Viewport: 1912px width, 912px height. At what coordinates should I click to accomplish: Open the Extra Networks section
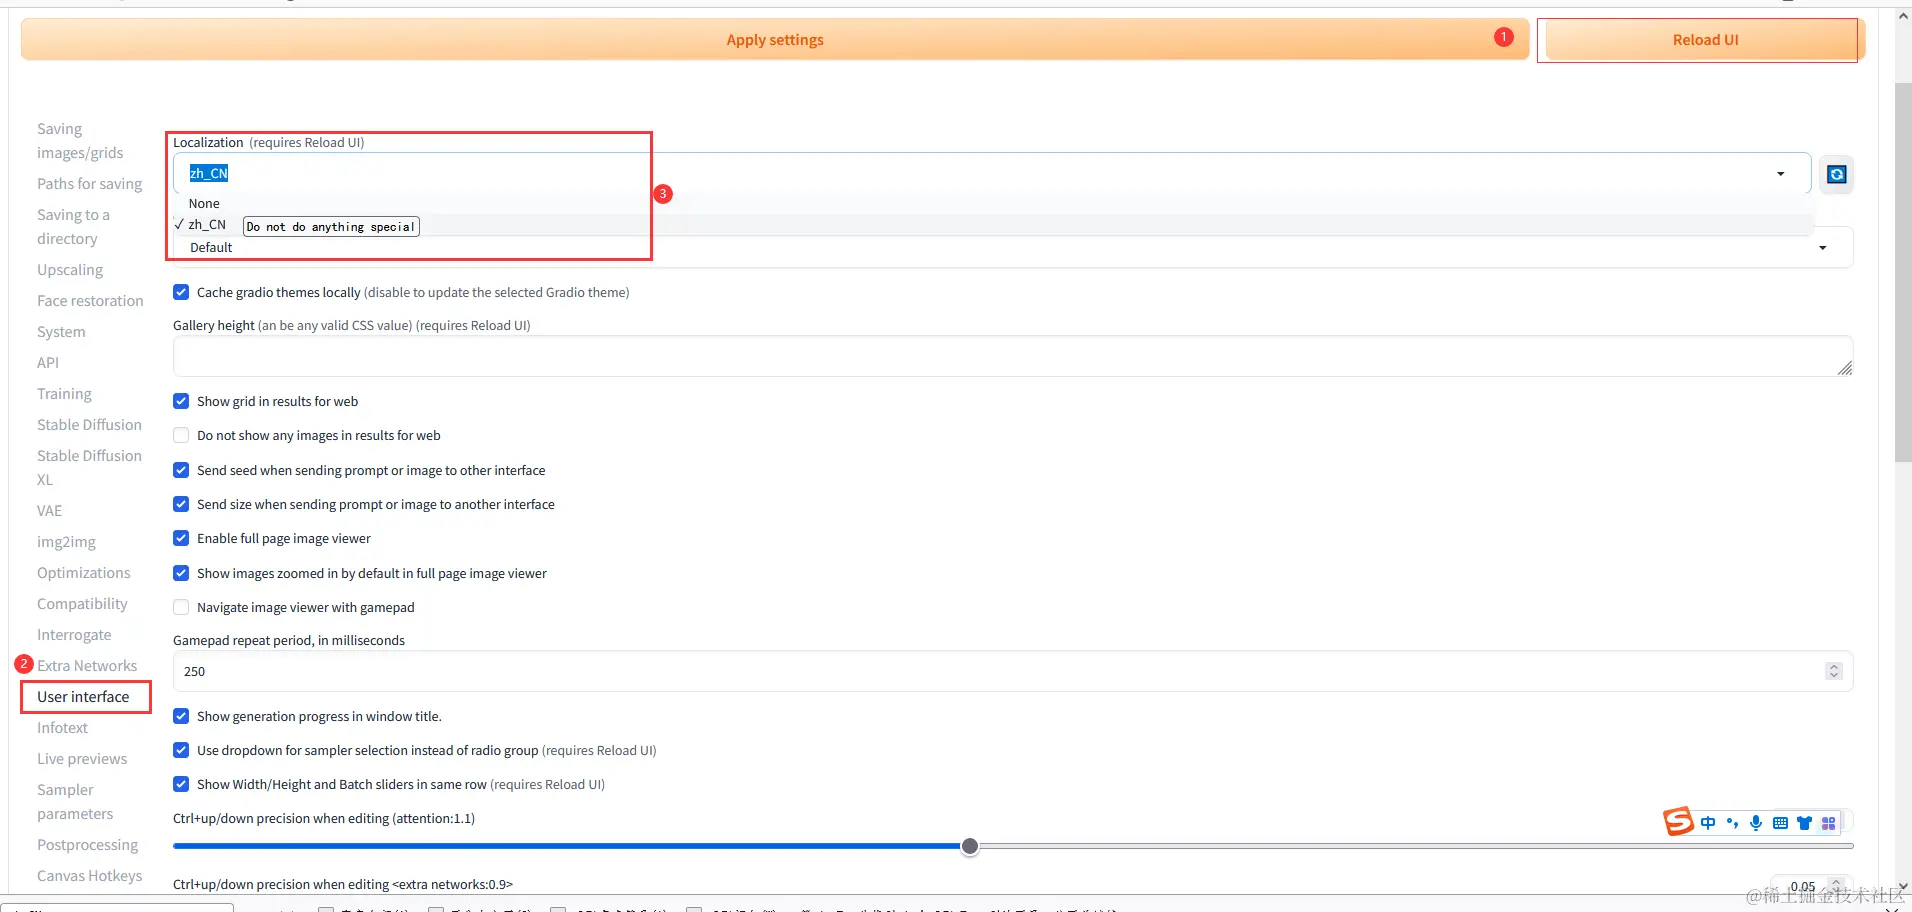(87, 666)
